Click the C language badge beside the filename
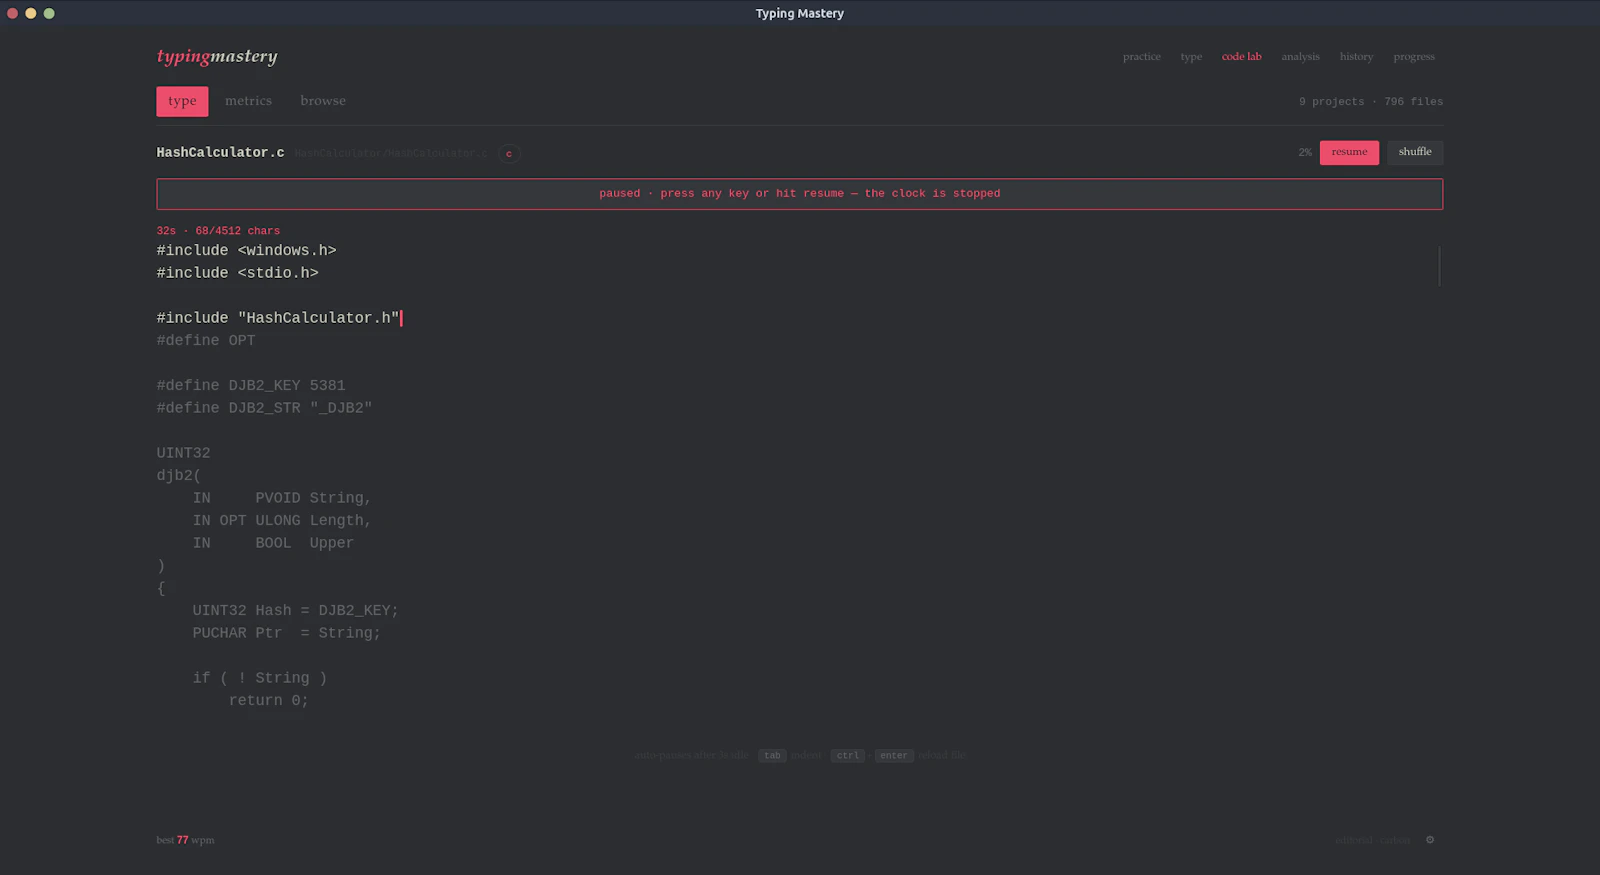 point(509,154)
